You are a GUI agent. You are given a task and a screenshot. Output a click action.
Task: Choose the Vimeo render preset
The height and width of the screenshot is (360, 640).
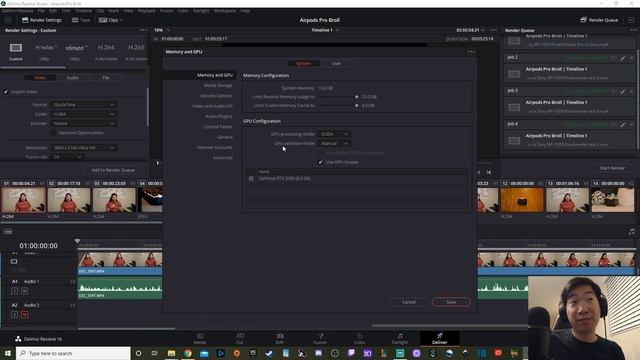[x=75, y=48]
